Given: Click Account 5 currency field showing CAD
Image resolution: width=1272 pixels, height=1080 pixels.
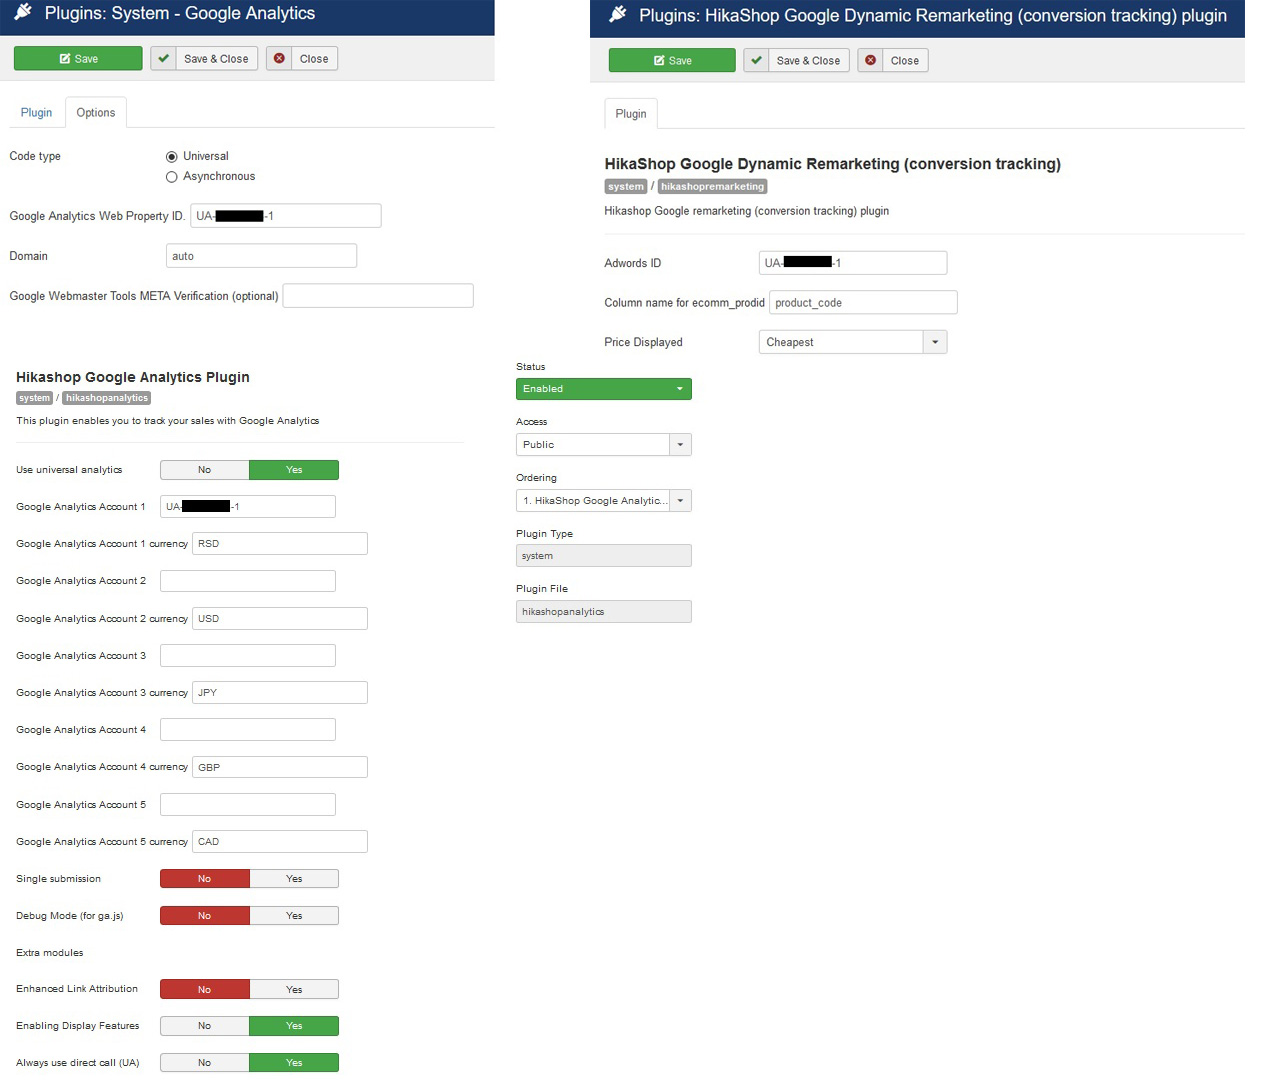Looking at the screenshot, I should pos(280,842).
